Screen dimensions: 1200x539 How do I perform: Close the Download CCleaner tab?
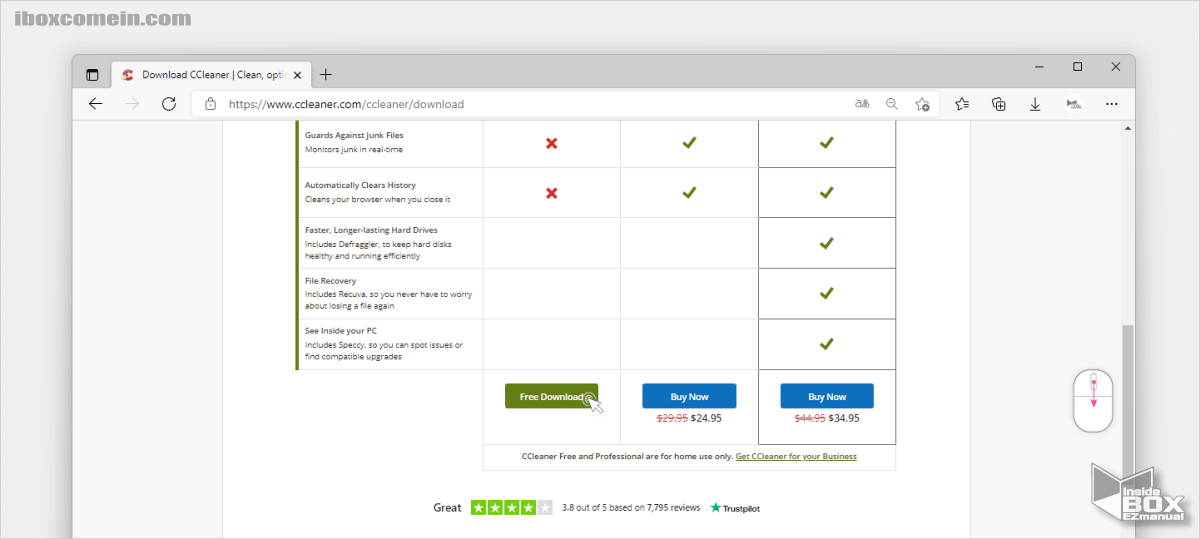coord(299,74)
